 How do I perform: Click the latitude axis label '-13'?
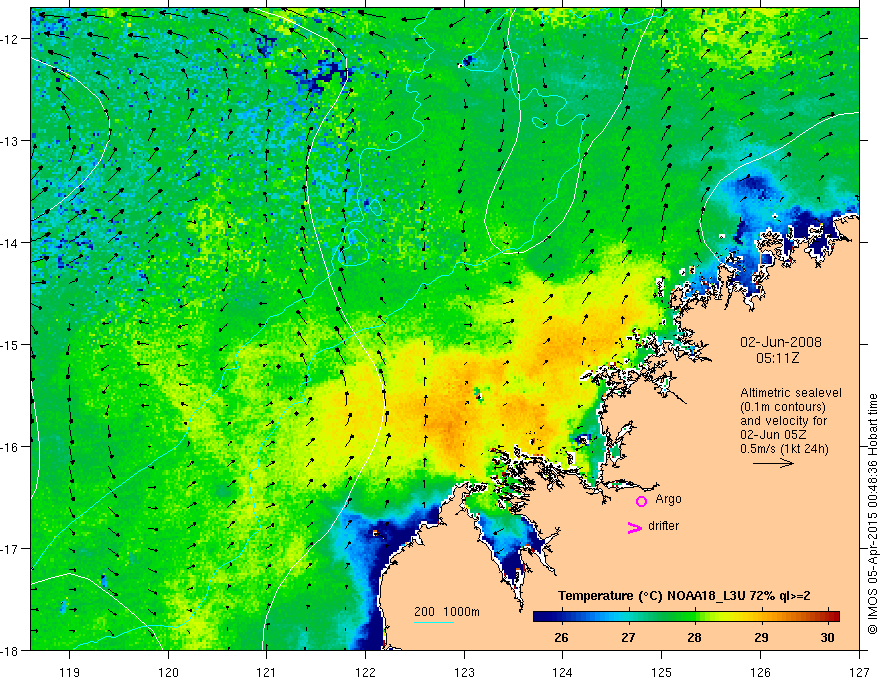[10, 141]
